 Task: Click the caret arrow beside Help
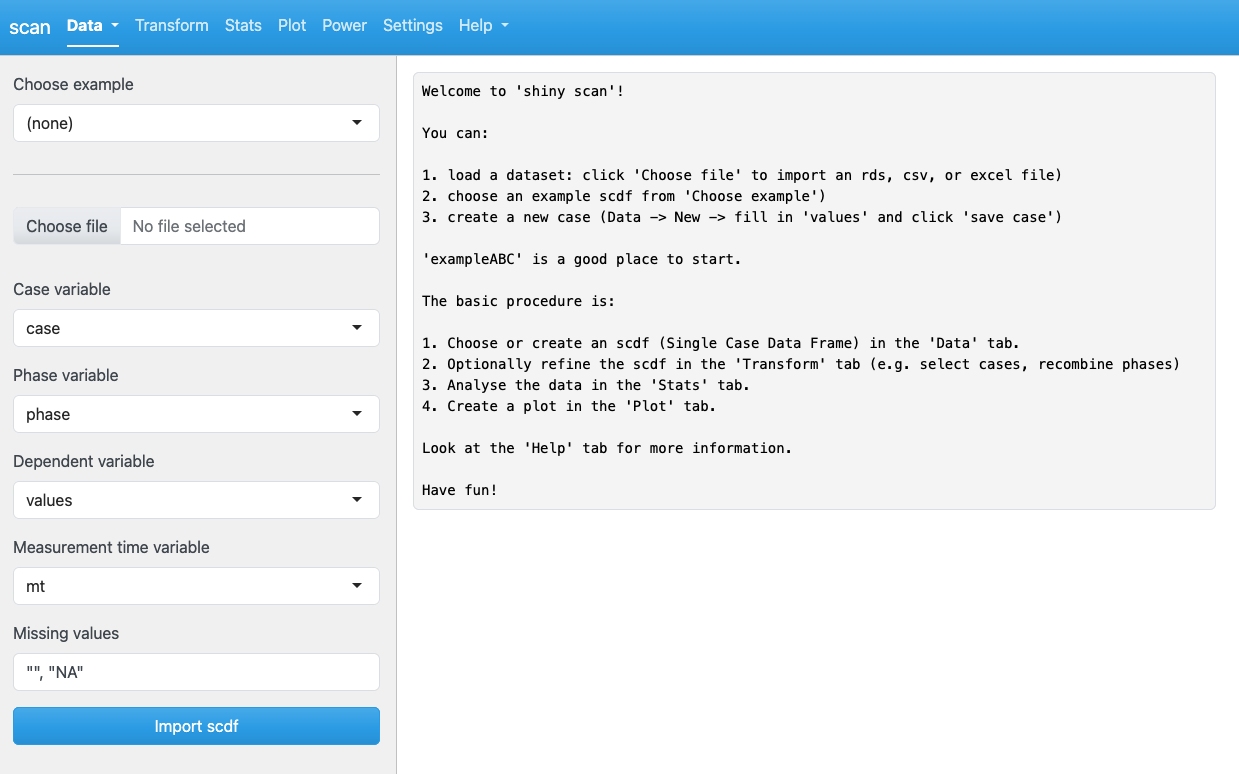click(505, 26)
